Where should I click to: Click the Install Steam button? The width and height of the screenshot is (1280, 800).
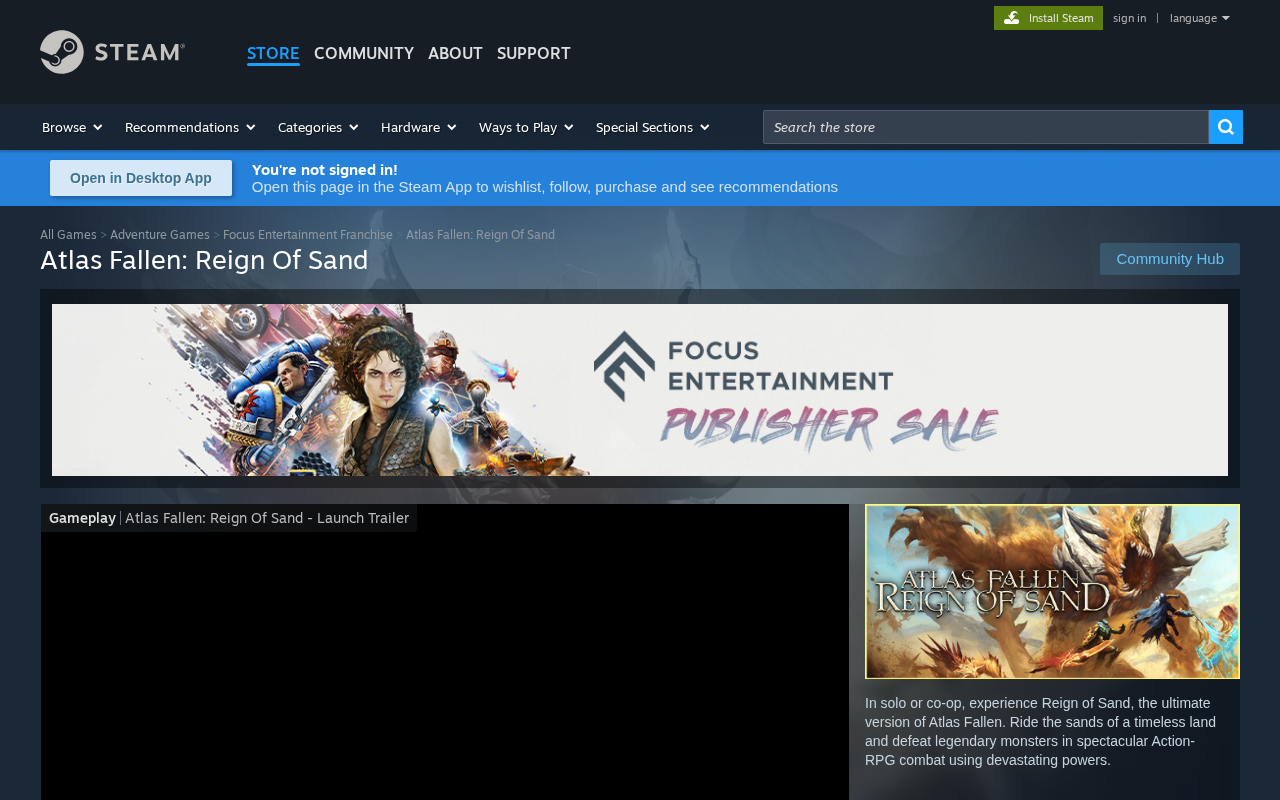coord(1048,18)
